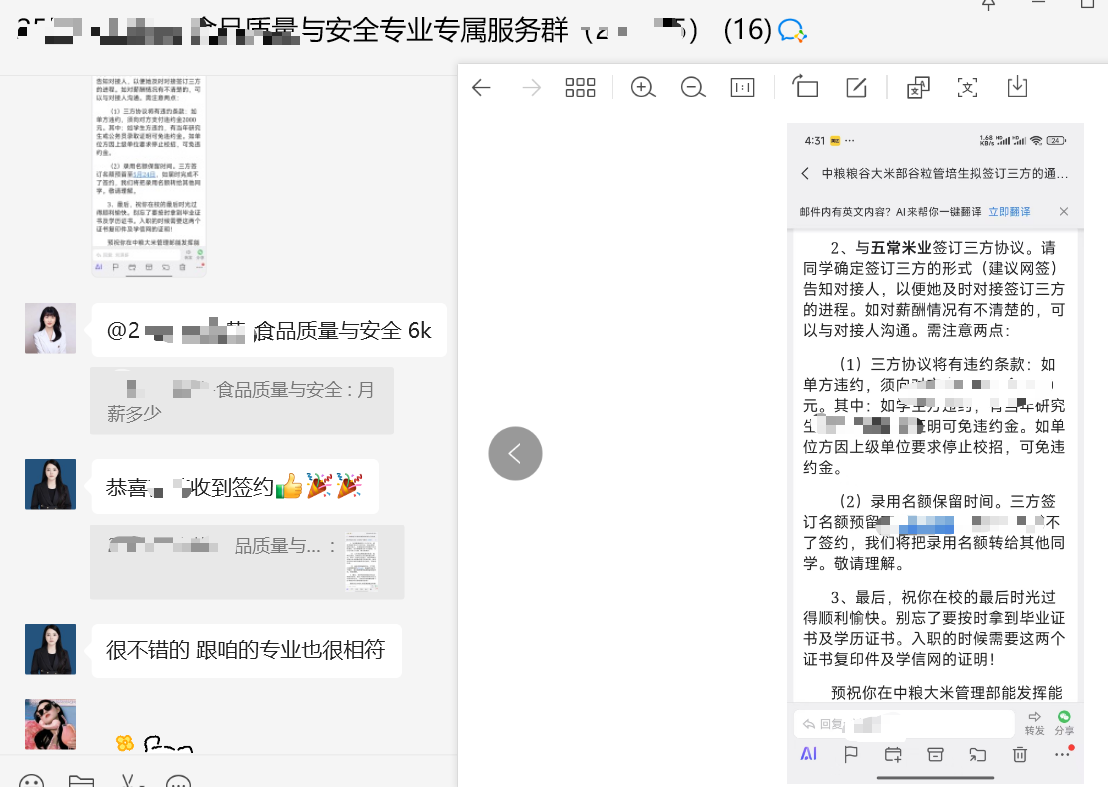Open the send file folder icon

click(81, 781)
